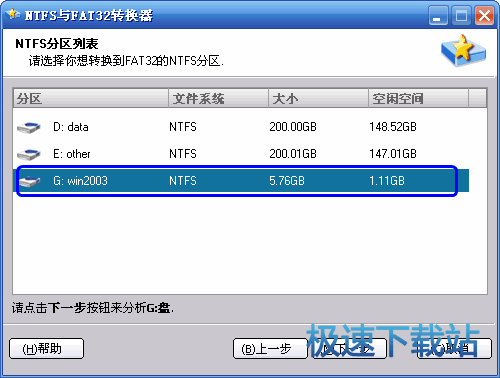Click NTFS file system cell of G: win2003
This screenshot has width=500, height=378.
click(x=183, y=181)
